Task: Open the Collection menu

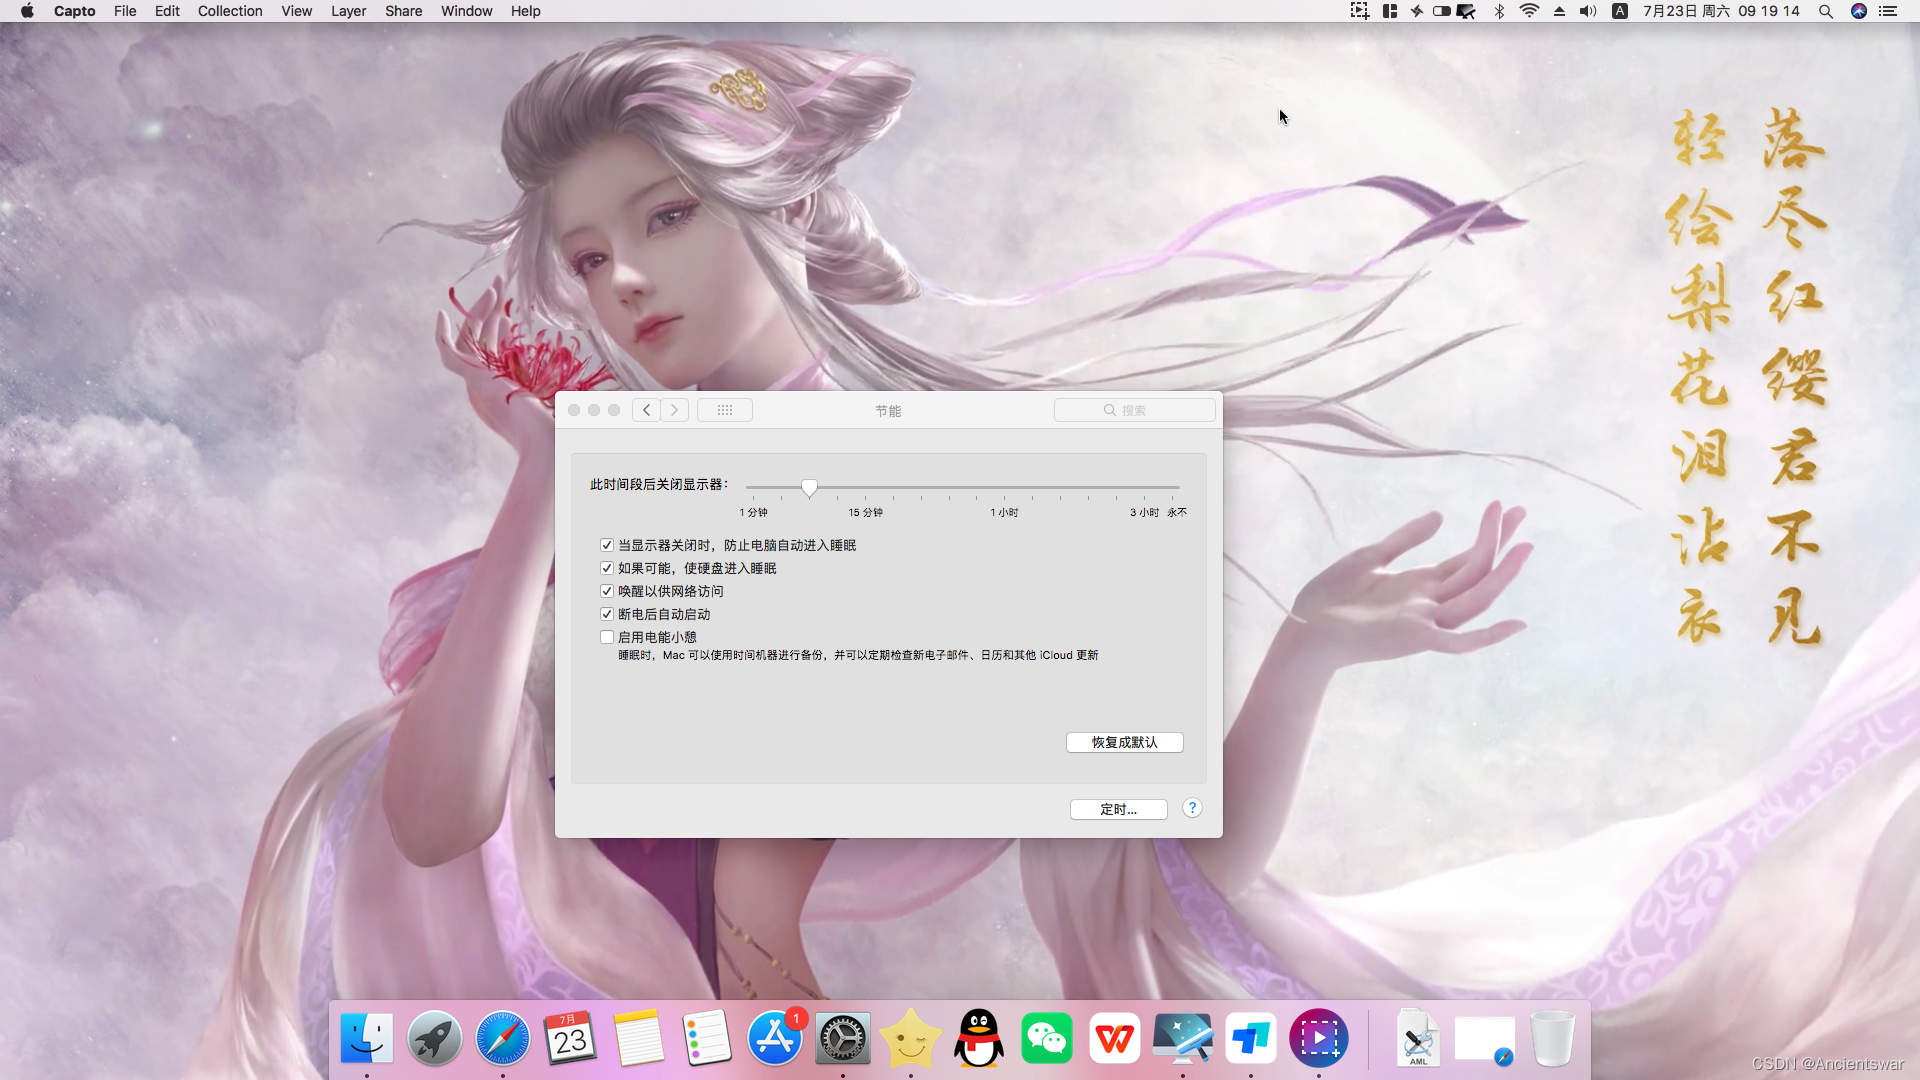Action: coord(230,11)
